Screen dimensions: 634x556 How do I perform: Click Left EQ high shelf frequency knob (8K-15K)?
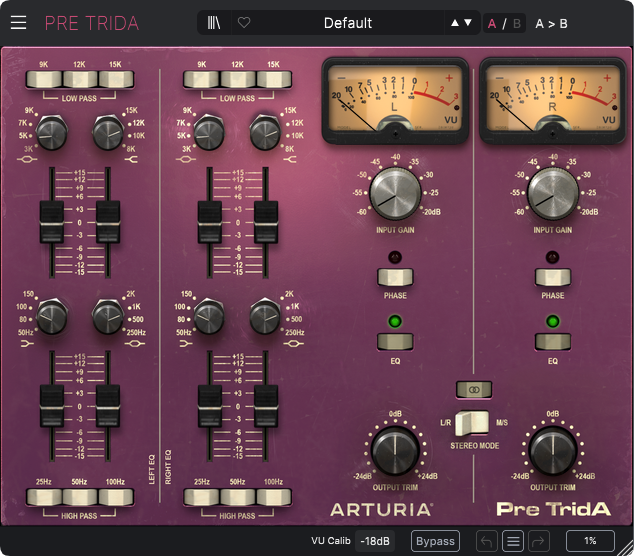(x=108, y=132)
